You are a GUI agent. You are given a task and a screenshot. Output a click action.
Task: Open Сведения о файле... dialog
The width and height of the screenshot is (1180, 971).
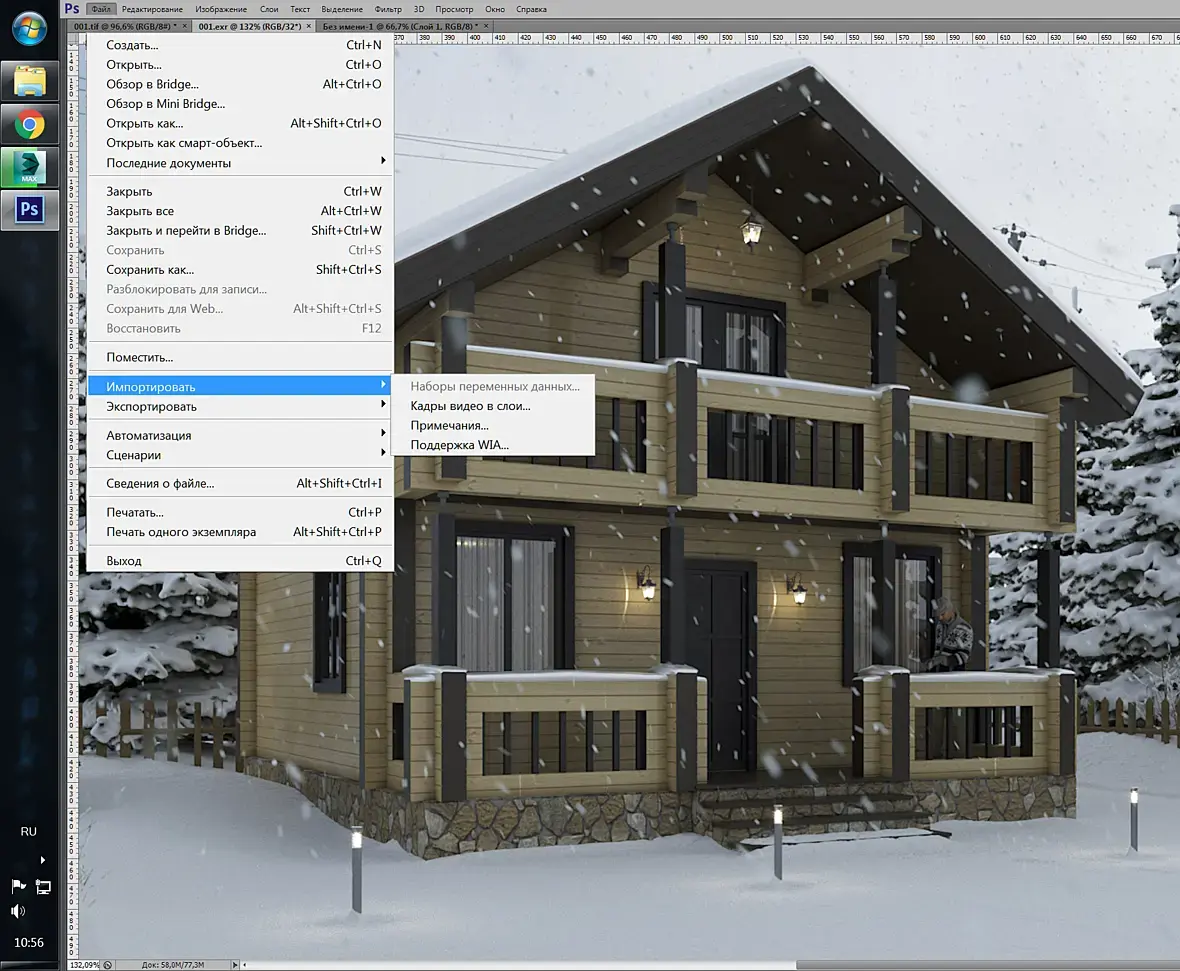(240, 483)
